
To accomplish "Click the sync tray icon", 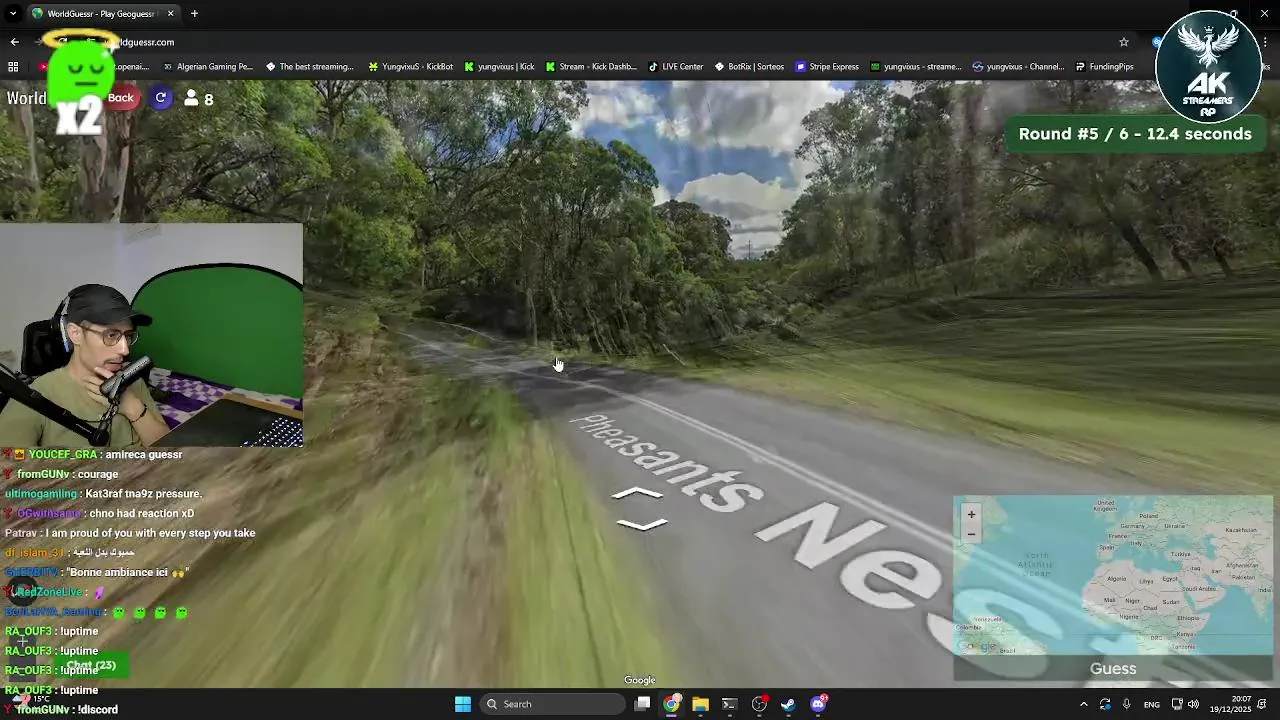I will pyautogui.click(x=1105, y=704).
